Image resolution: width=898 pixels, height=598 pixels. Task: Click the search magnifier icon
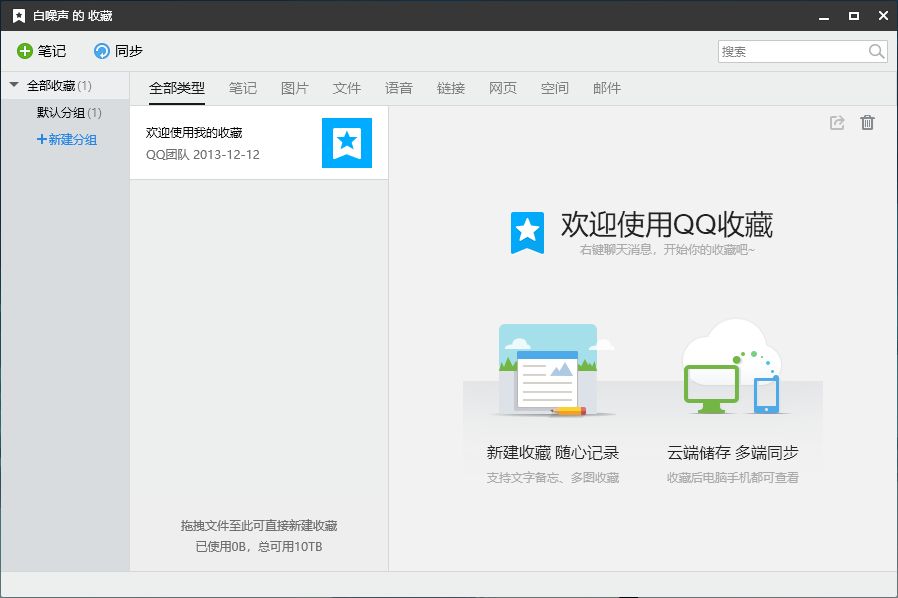876,52
